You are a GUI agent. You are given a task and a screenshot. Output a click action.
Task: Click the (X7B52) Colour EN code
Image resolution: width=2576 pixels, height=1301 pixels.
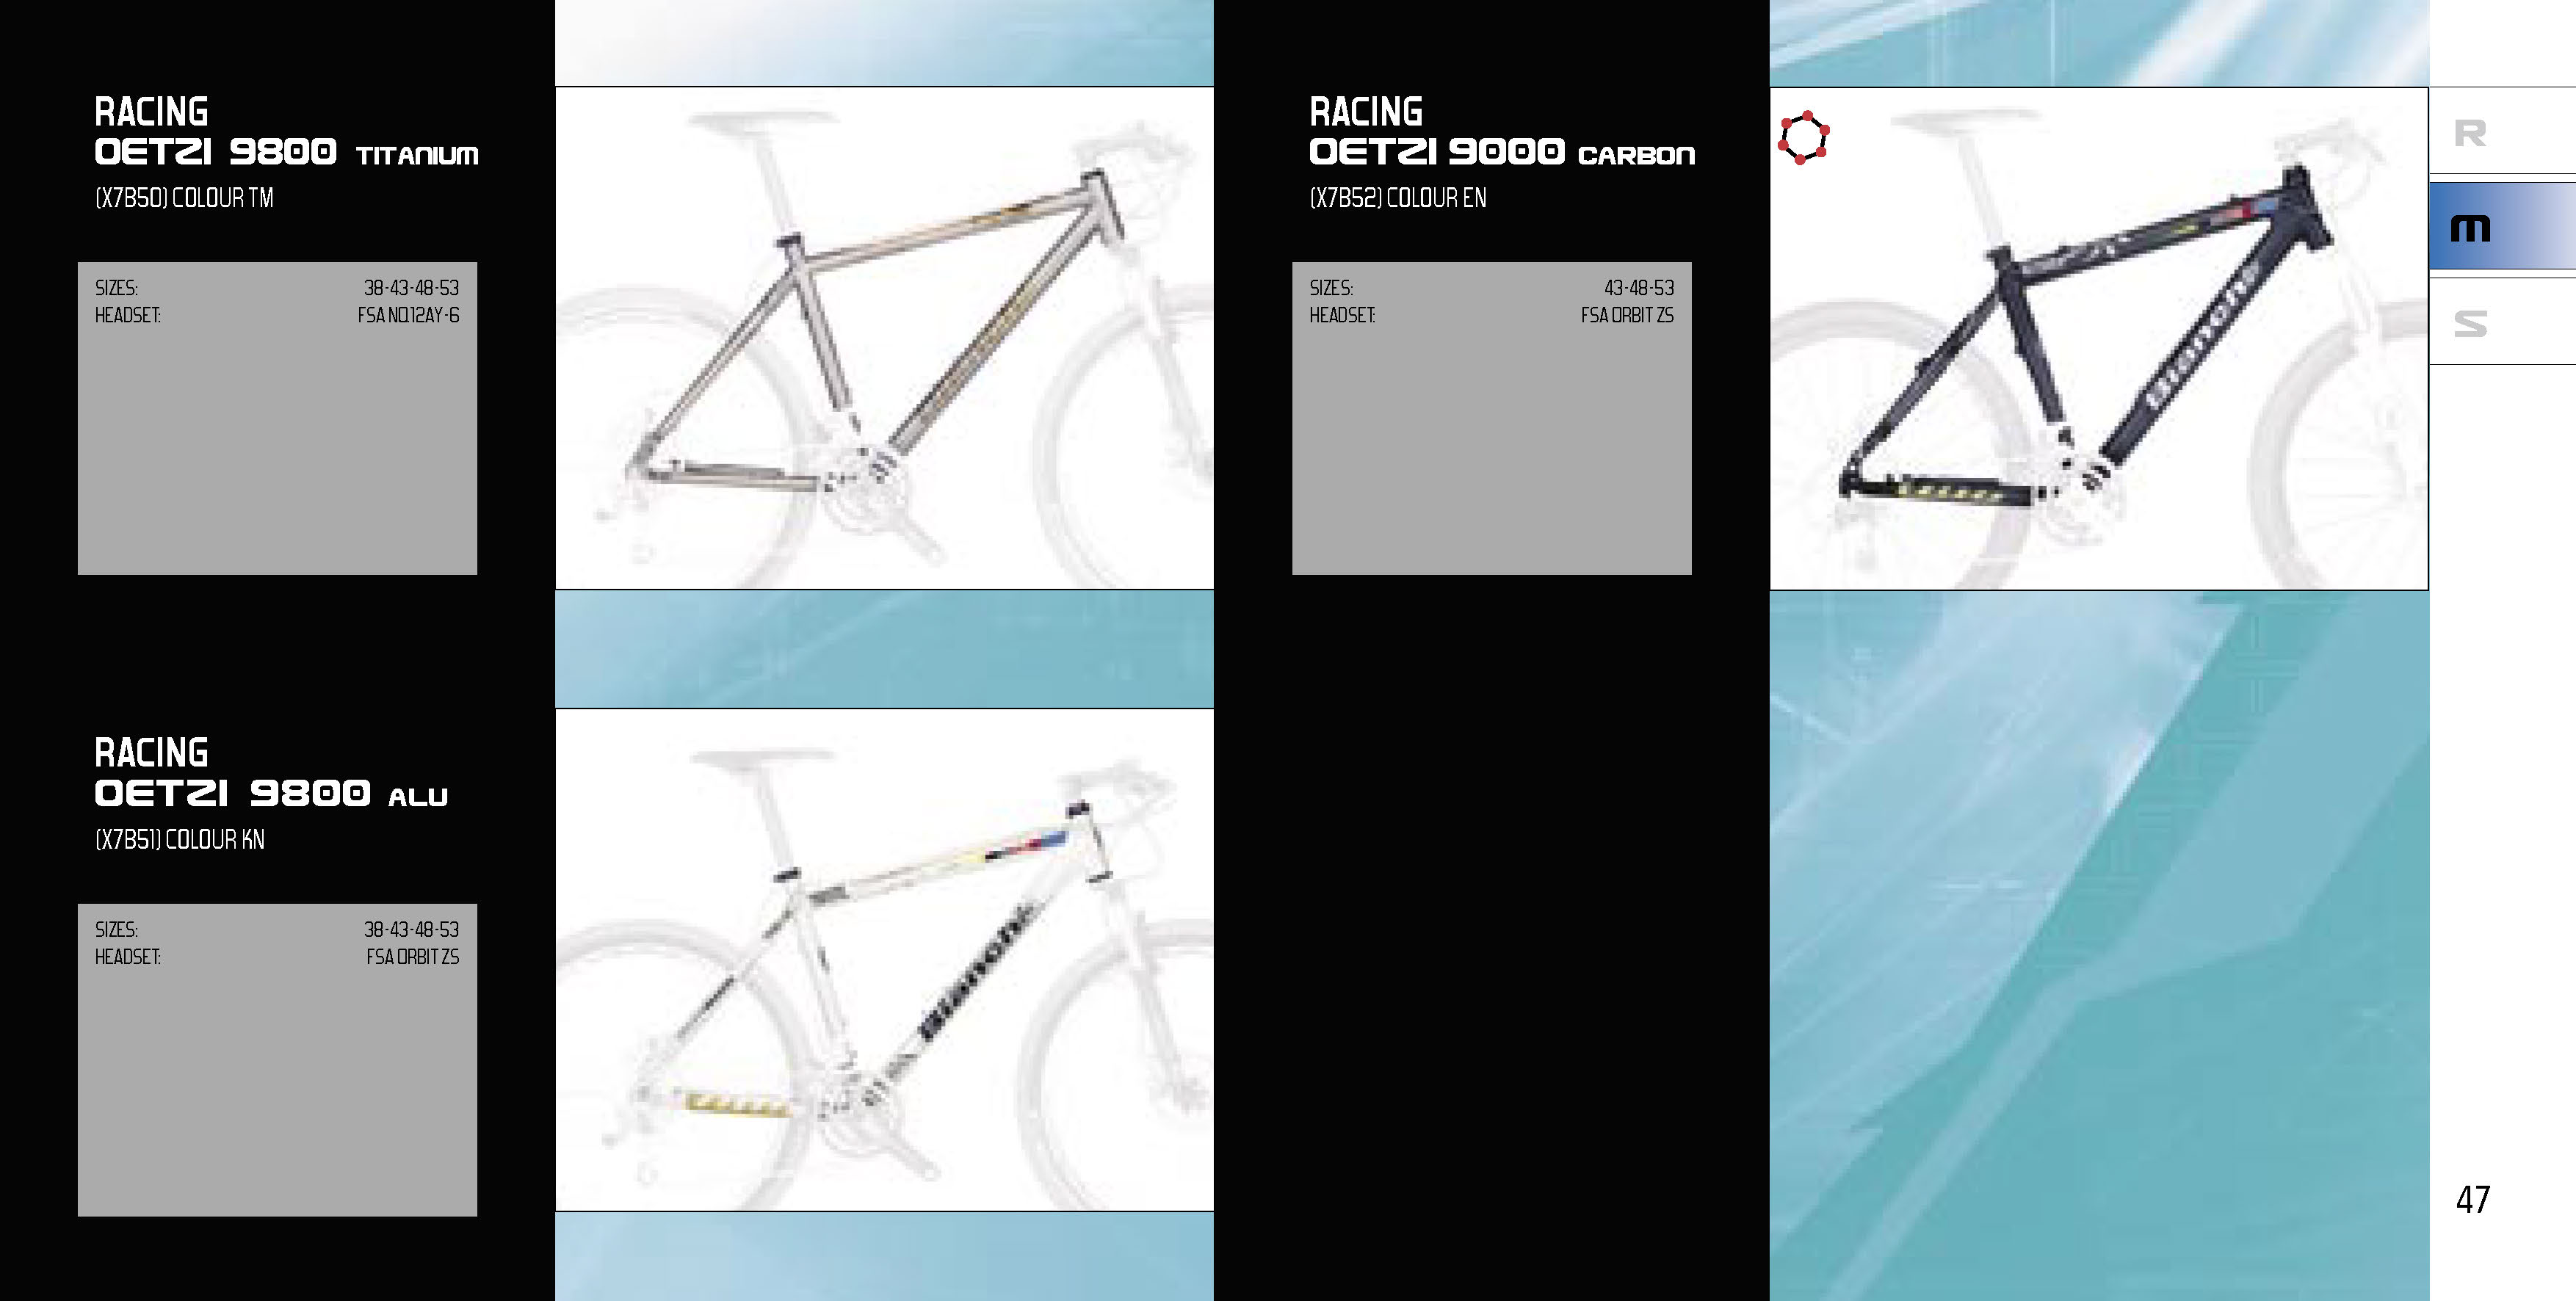(x=1398, y=198)
